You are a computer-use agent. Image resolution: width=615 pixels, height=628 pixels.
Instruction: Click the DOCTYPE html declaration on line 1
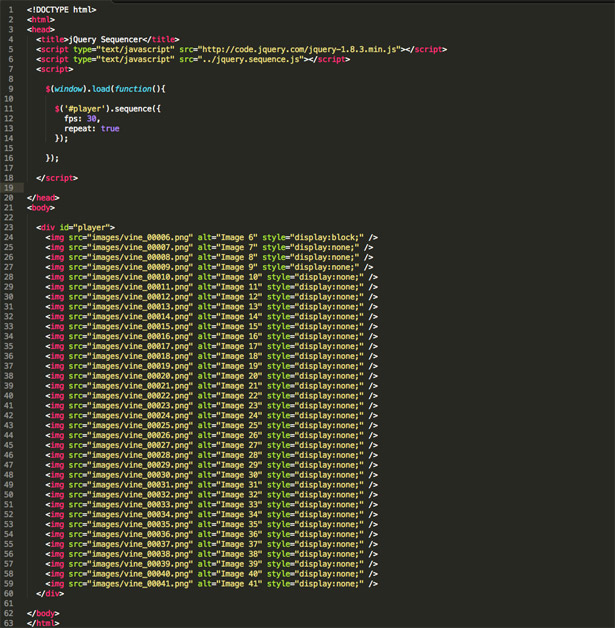pyautogui.click(x=61, y=10)
